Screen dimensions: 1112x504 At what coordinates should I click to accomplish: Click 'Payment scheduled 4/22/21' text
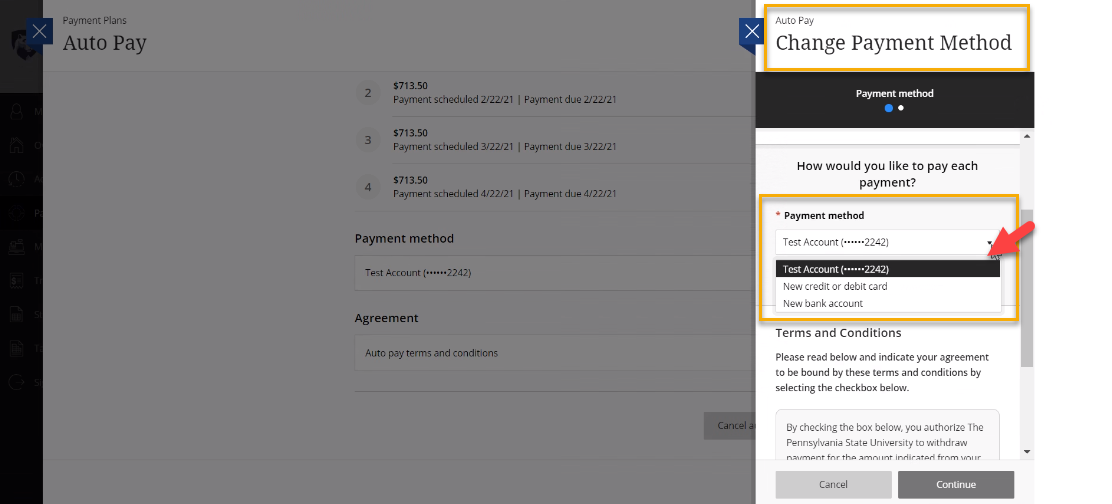[x=452, y=194]
